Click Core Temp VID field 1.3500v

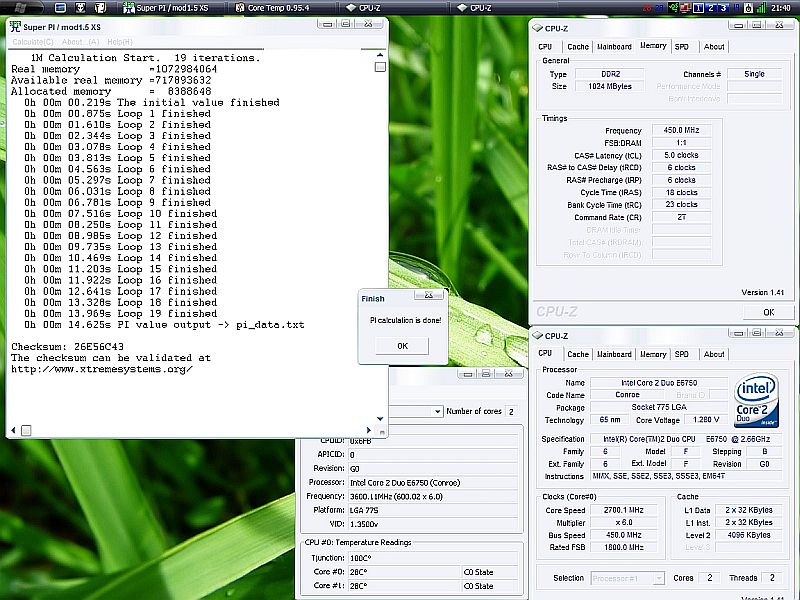point(434,524)
